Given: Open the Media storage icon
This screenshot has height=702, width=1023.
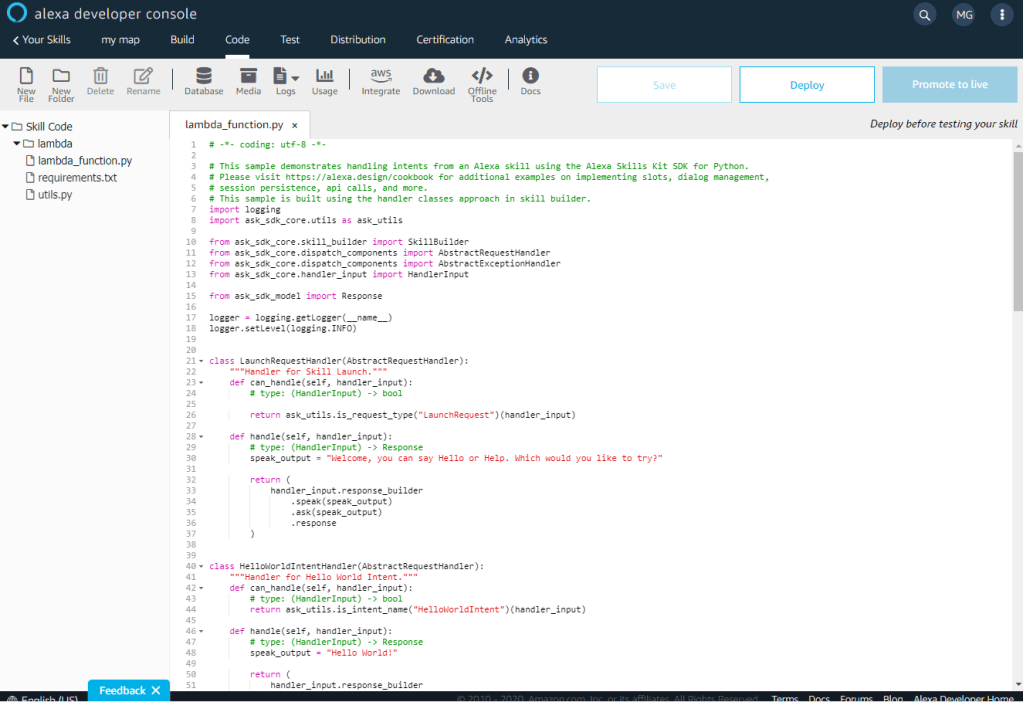Looking at the screenshot, I should pyautogui.click(x=248, y=77).
